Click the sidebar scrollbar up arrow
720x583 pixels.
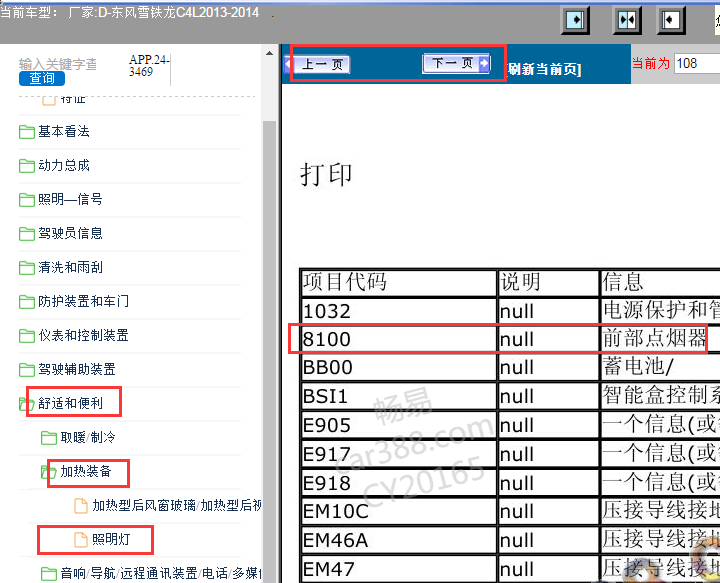point(270,54)
